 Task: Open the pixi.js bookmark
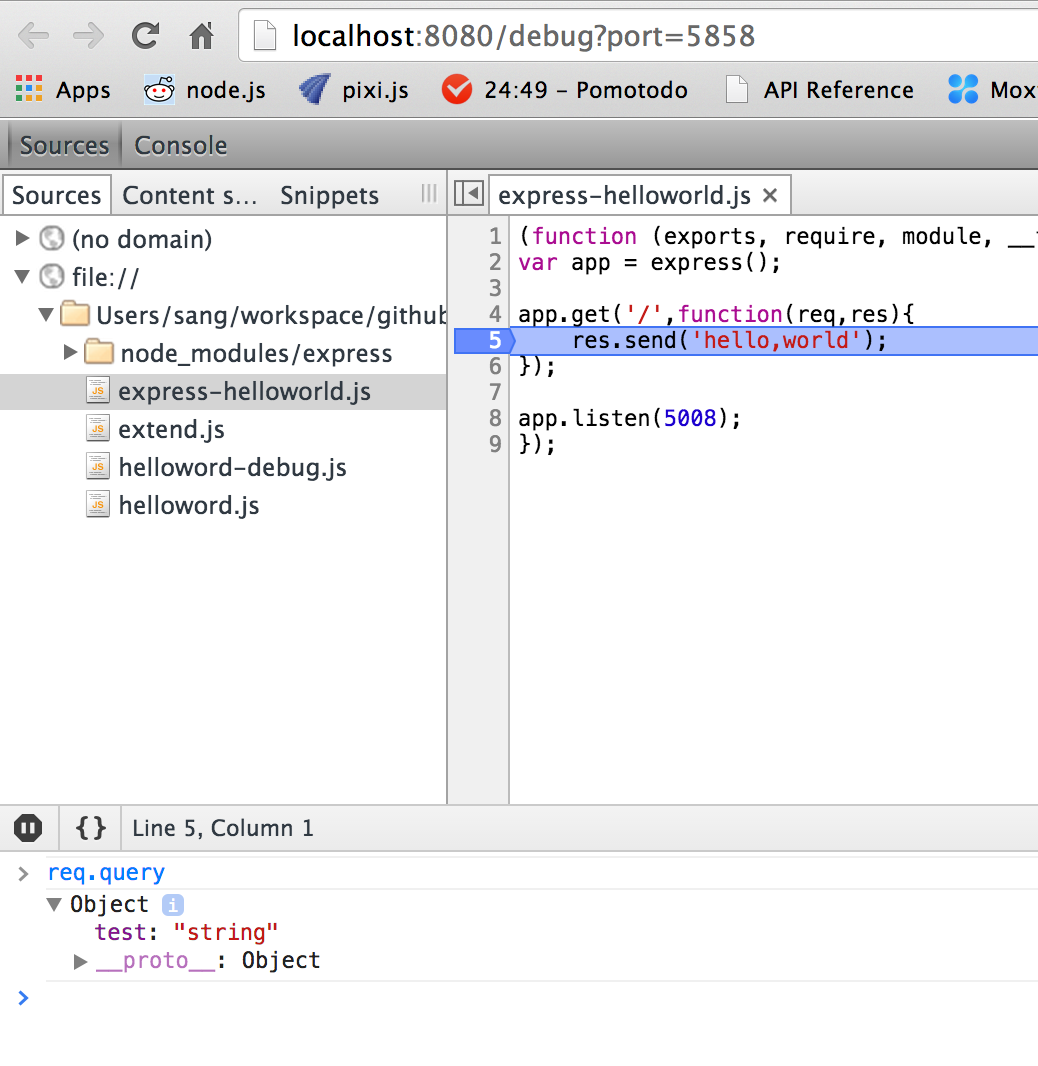coord(354,90)
